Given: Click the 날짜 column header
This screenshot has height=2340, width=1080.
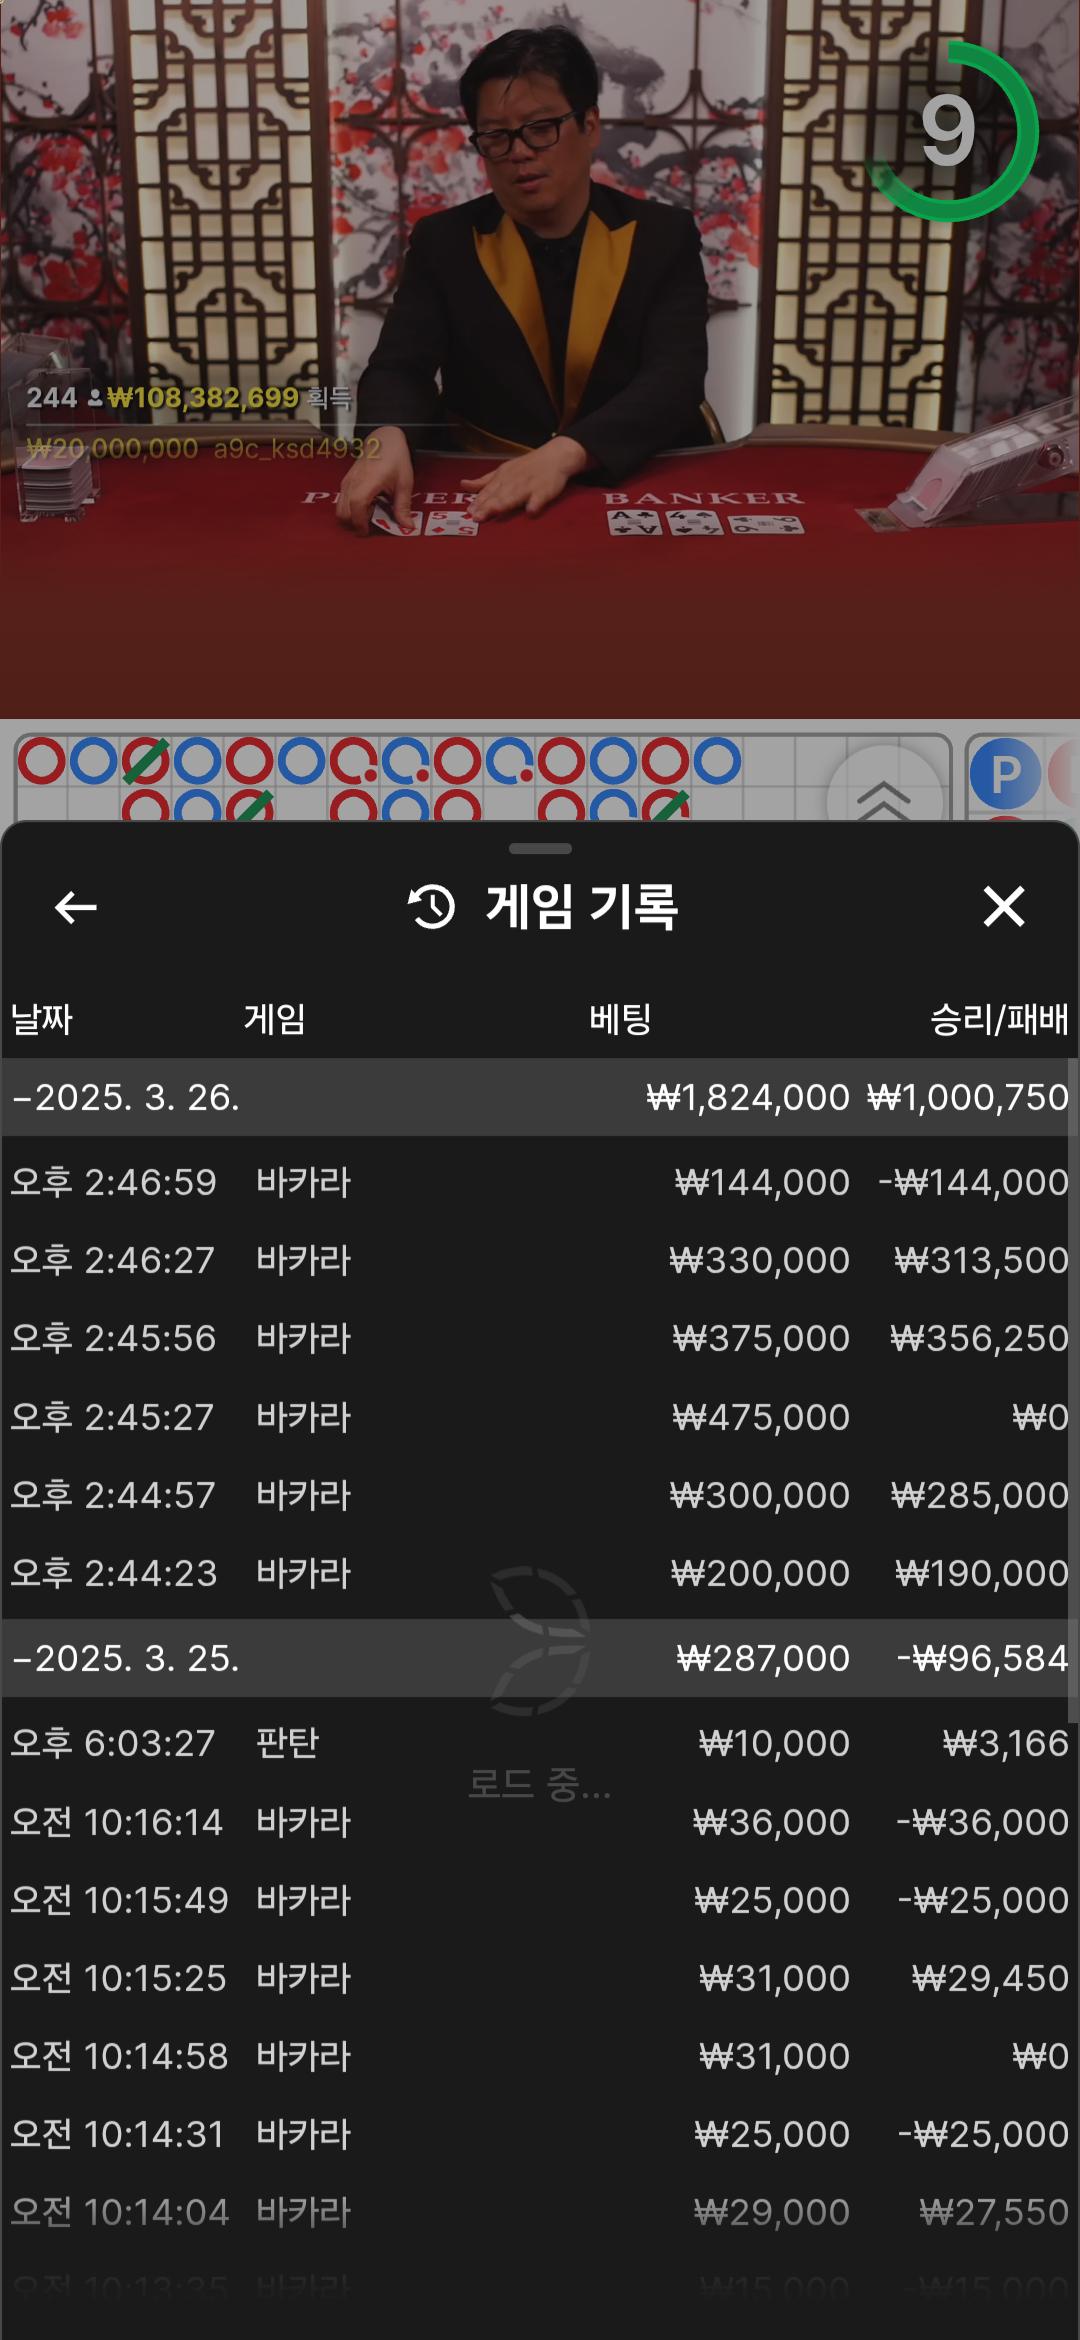Looking at the screenshot, I should tap(42, 1019).
